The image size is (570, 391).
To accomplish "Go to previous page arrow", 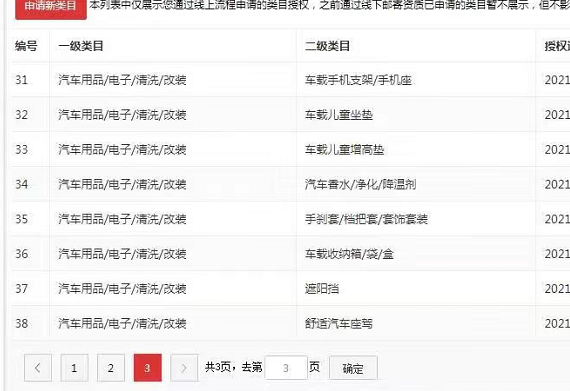I will [38, 368].
